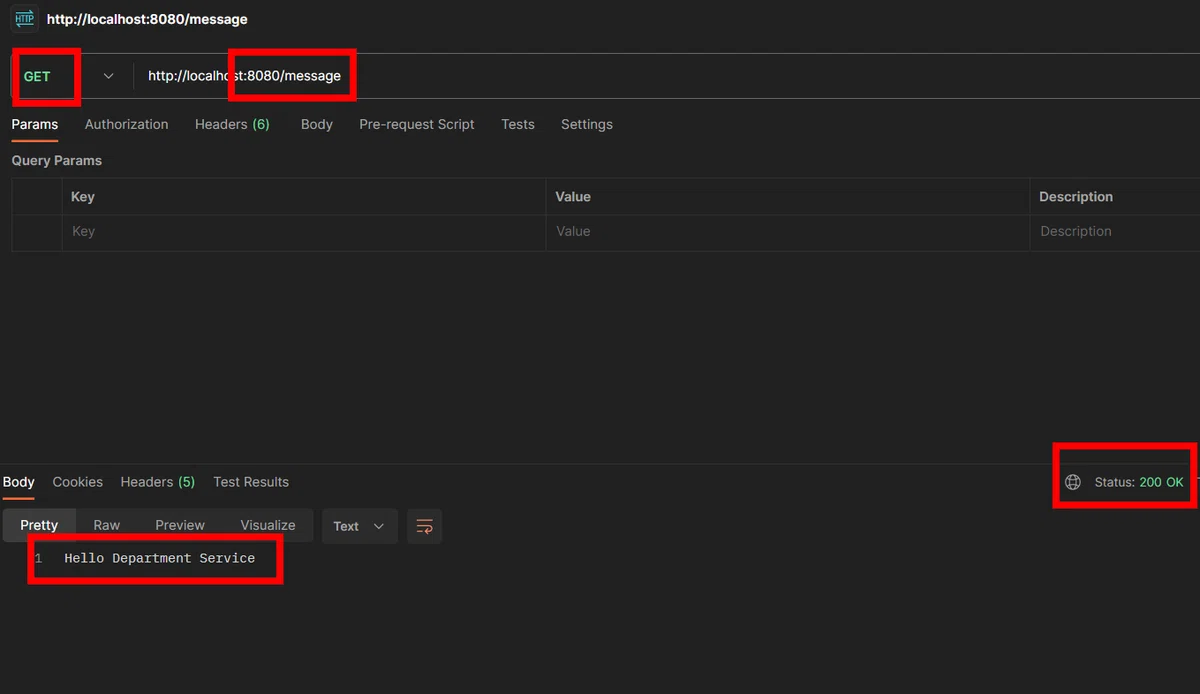
Task: Open the GET method dropdown
Action: [69, 76]
